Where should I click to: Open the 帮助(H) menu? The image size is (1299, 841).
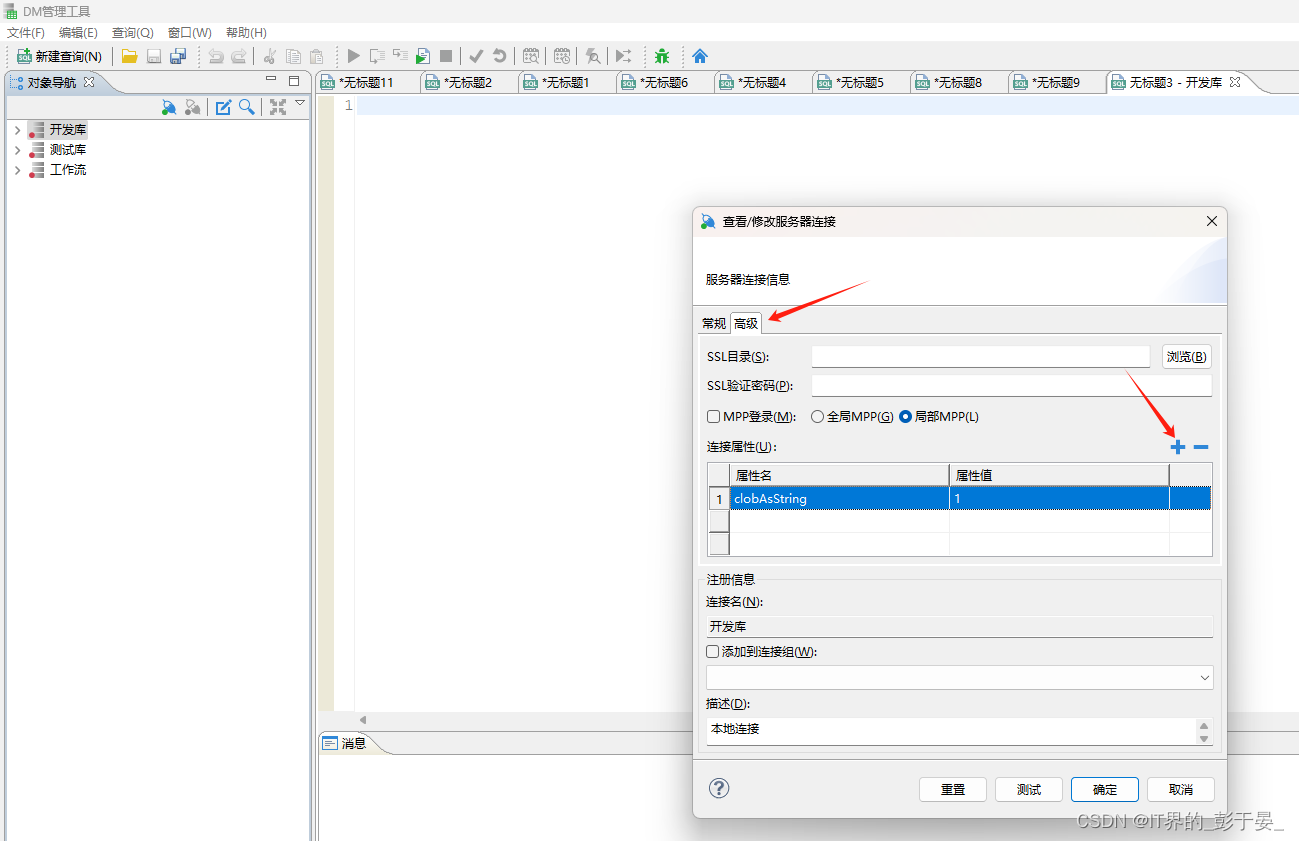(246, 33)
